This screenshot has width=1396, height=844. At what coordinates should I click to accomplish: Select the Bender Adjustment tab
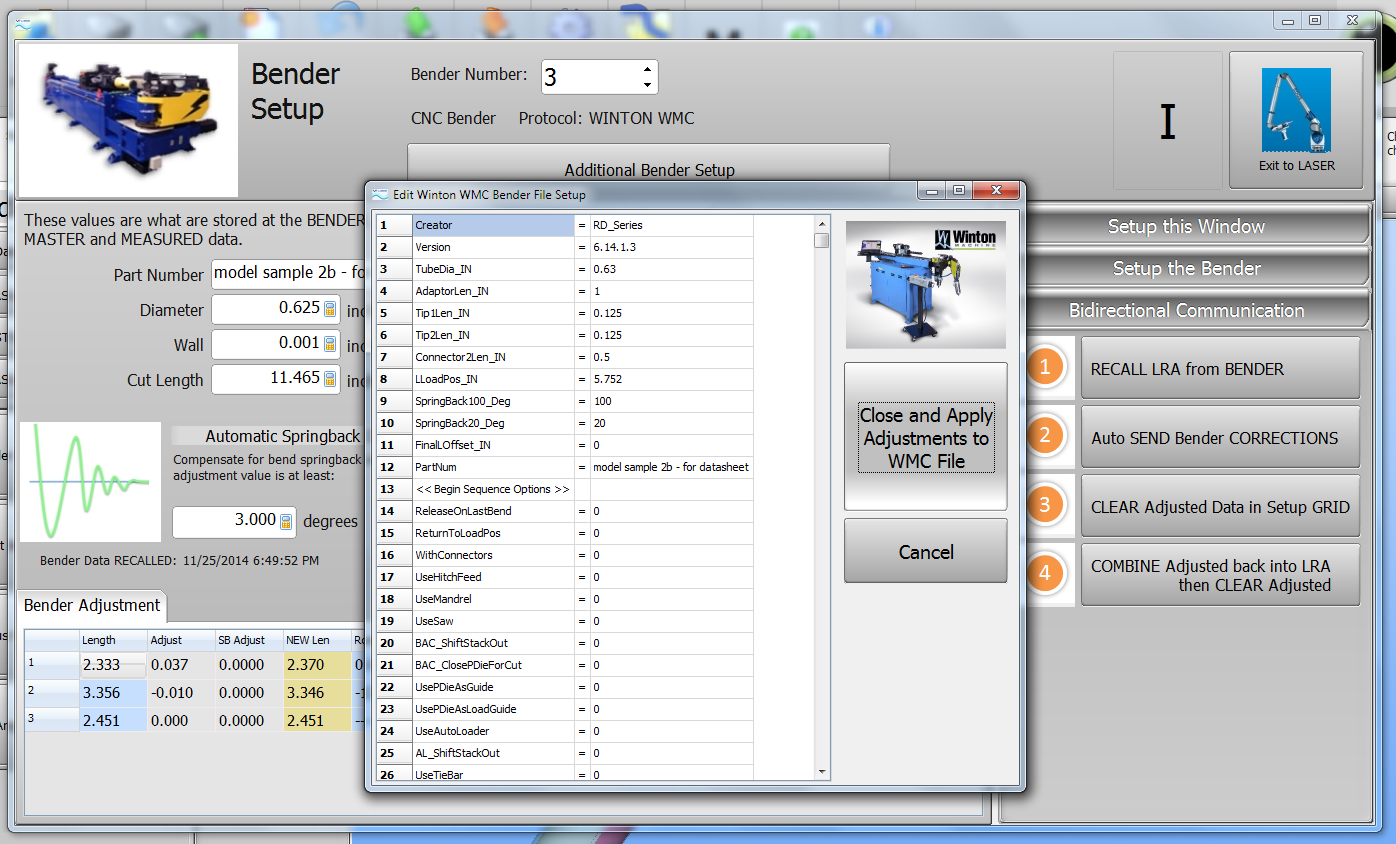[x=92, y=606]
